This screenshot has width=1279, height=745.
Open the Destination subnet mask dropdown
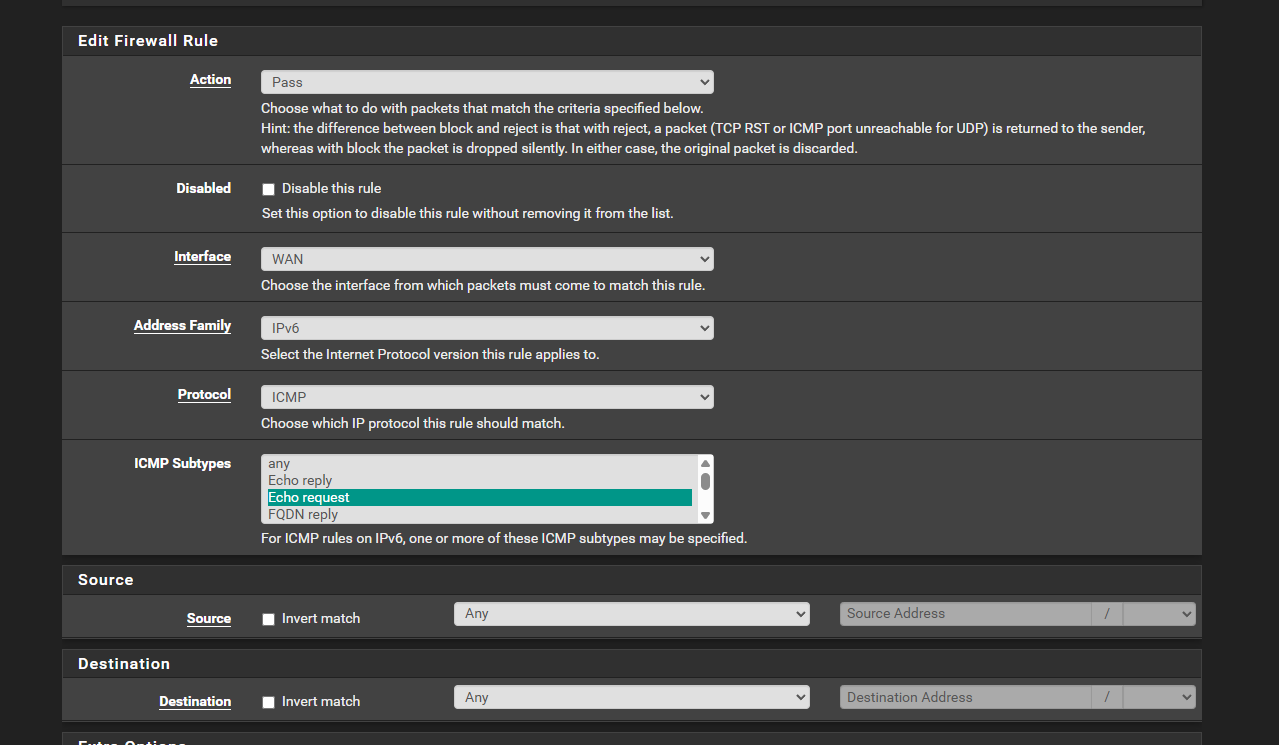pyautogui.click(x=1159, y=697)
